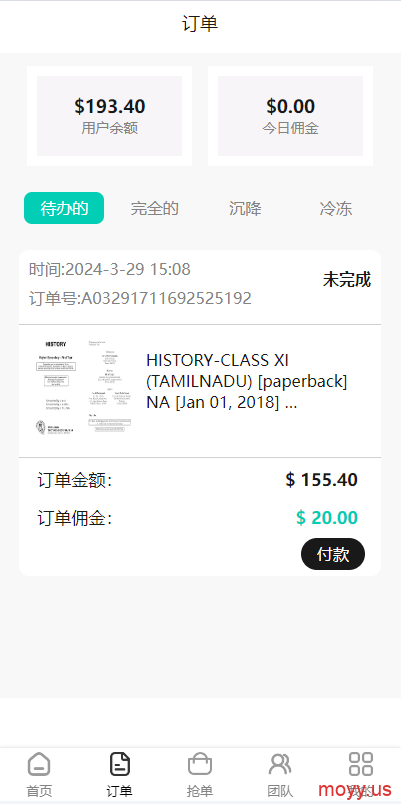Click the green $ 20.00 commission value
Image resolution: width=401 pixels, height=804 pixels.
pos(327,517)
